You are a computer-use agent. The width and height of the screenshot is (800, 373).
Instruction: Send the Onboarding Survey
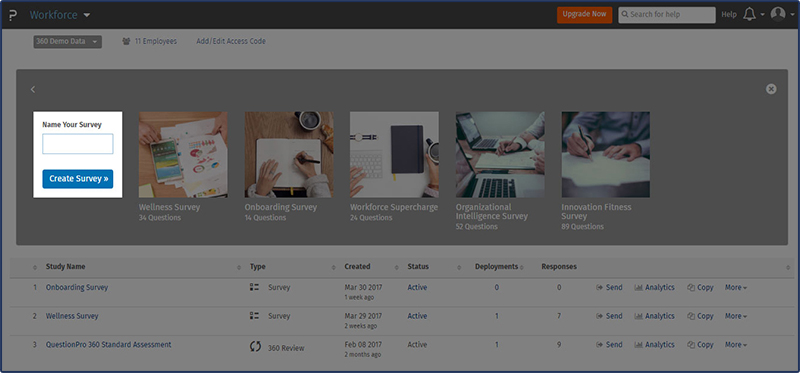609,287
